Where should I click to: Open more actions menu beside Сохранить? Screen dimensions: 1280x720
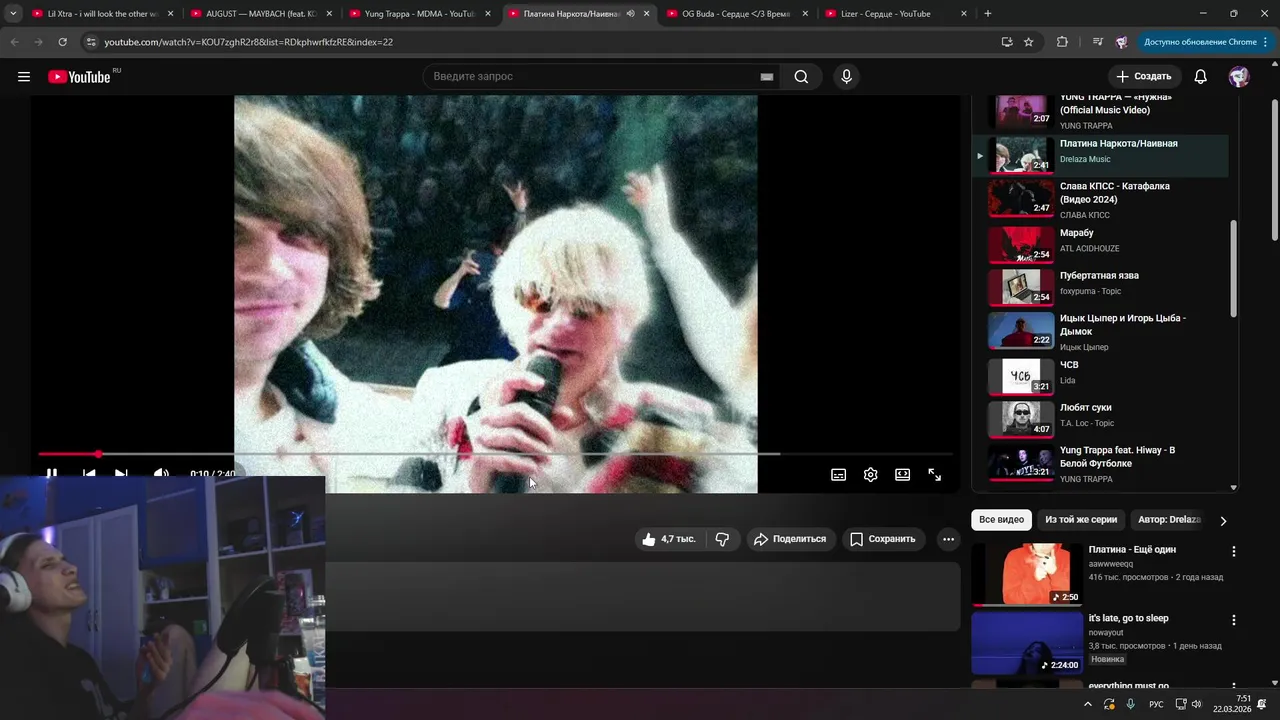(x=948, y=539)
